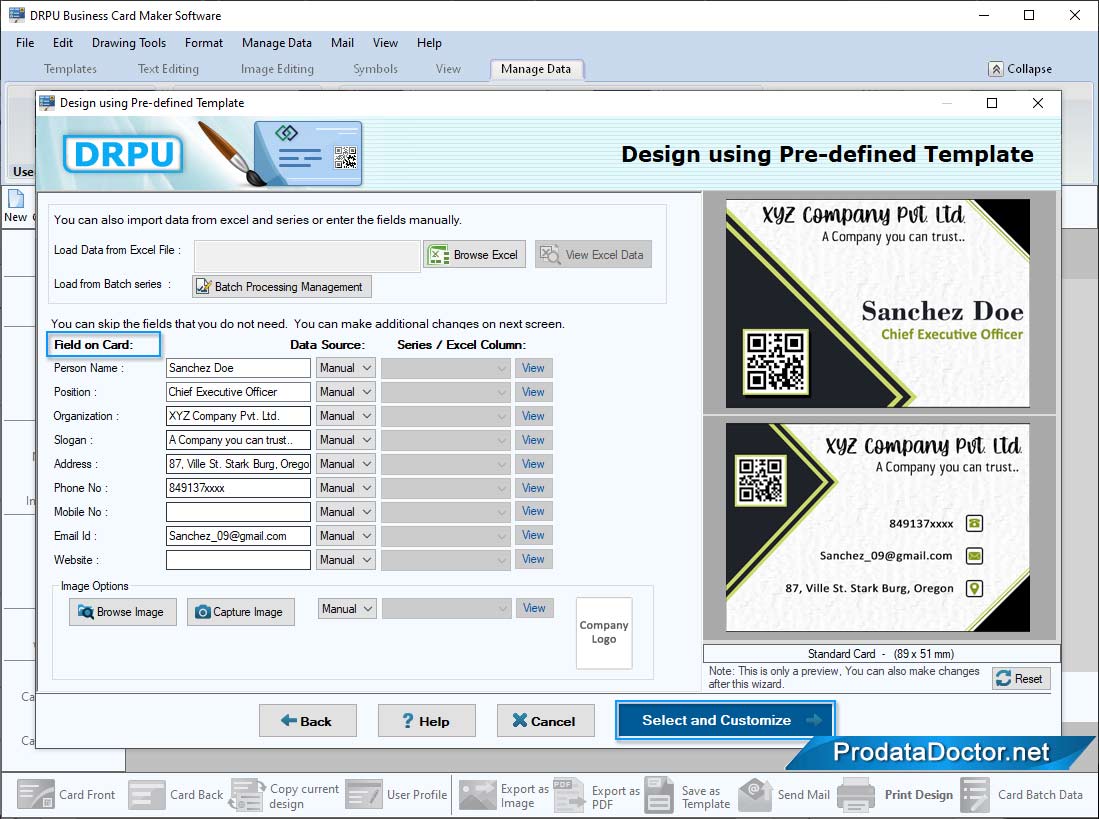Click the Slogan input field

[238, 440]
